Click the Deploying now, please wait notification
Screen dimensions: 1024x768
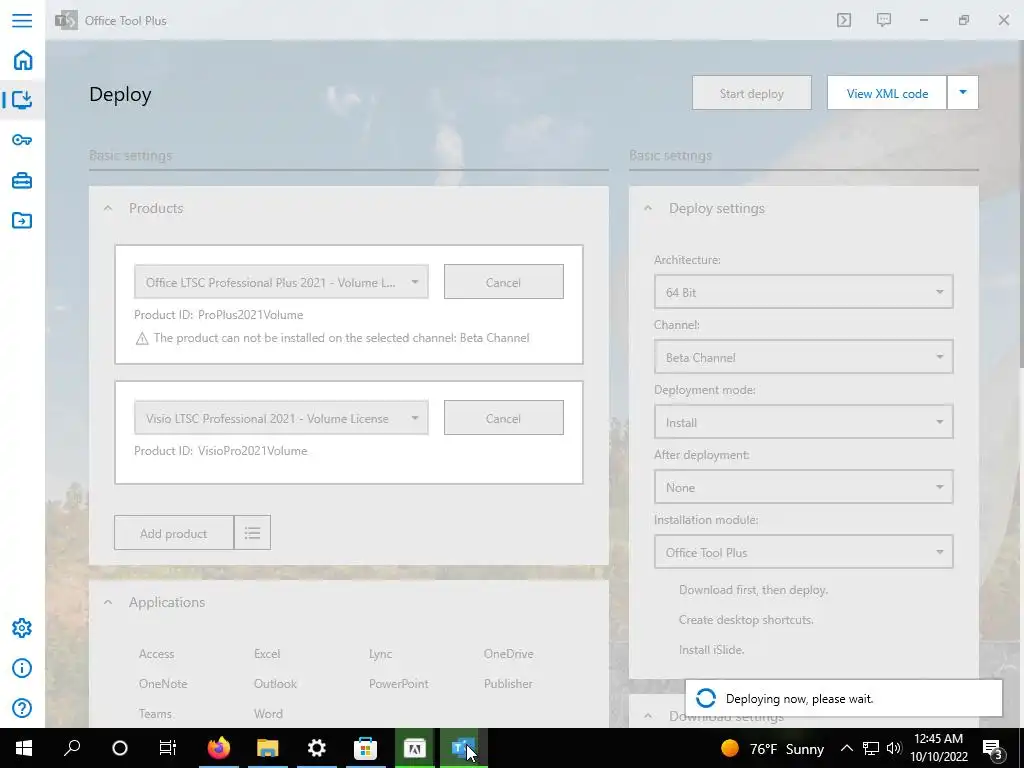pyautogui.click(x=844, y=698)
